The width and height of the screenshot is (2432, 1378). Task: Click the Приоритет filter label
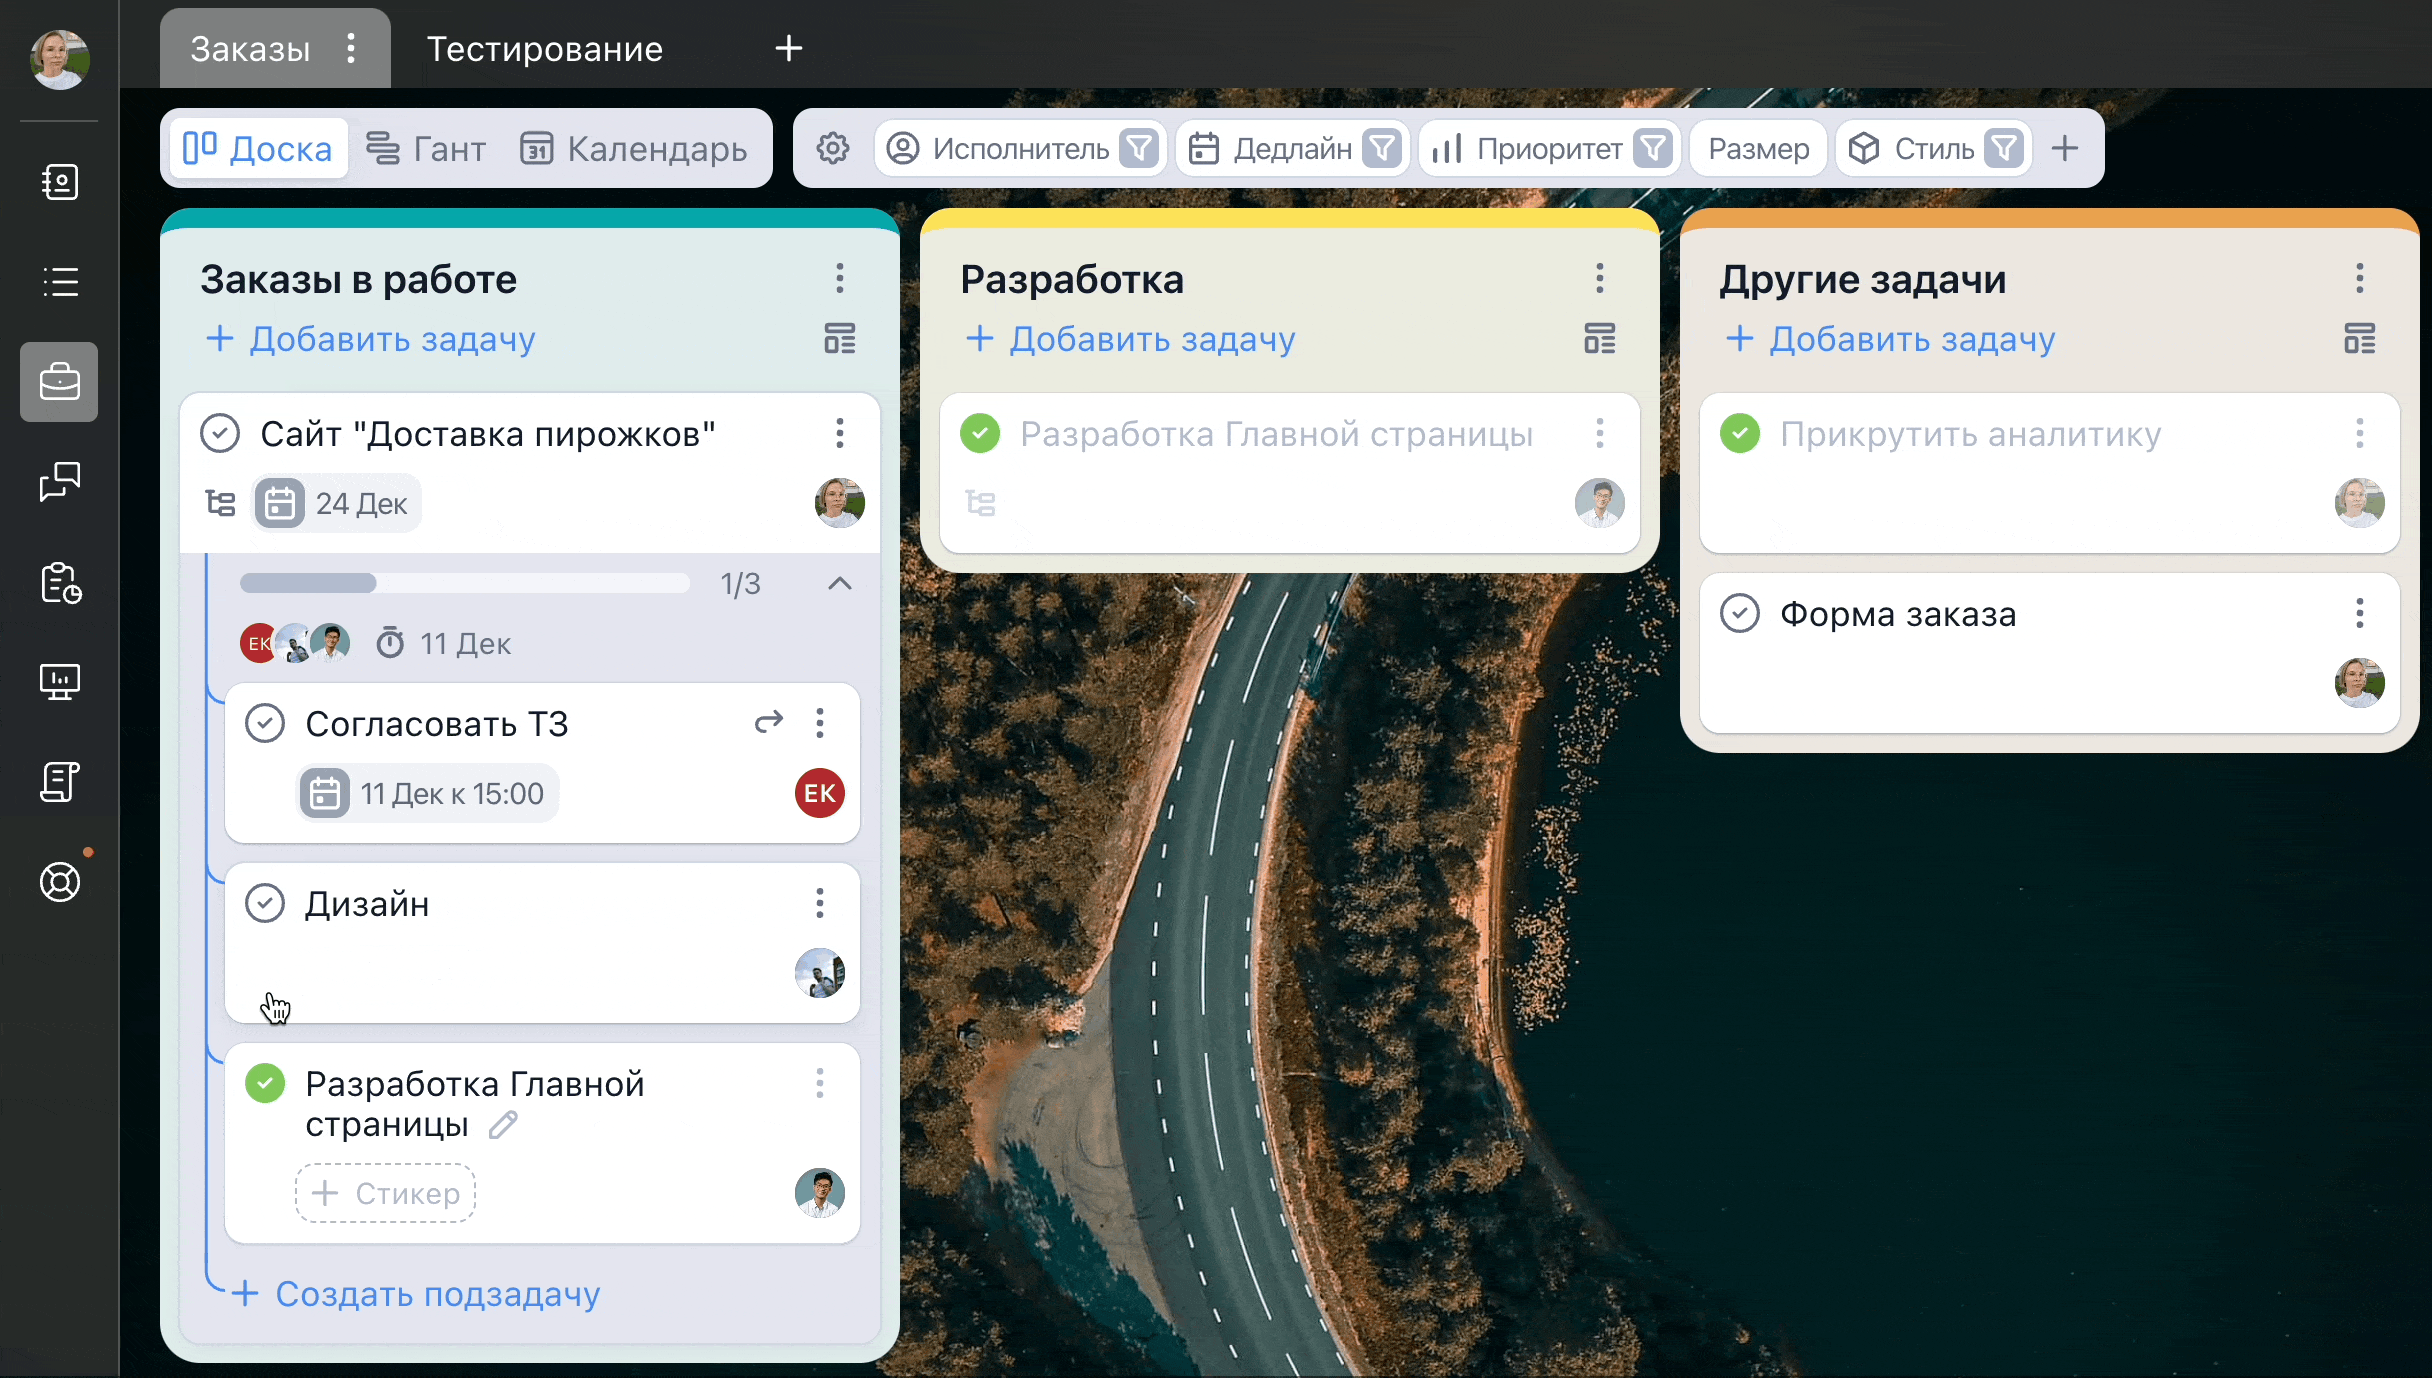(x=1549, y=149)
